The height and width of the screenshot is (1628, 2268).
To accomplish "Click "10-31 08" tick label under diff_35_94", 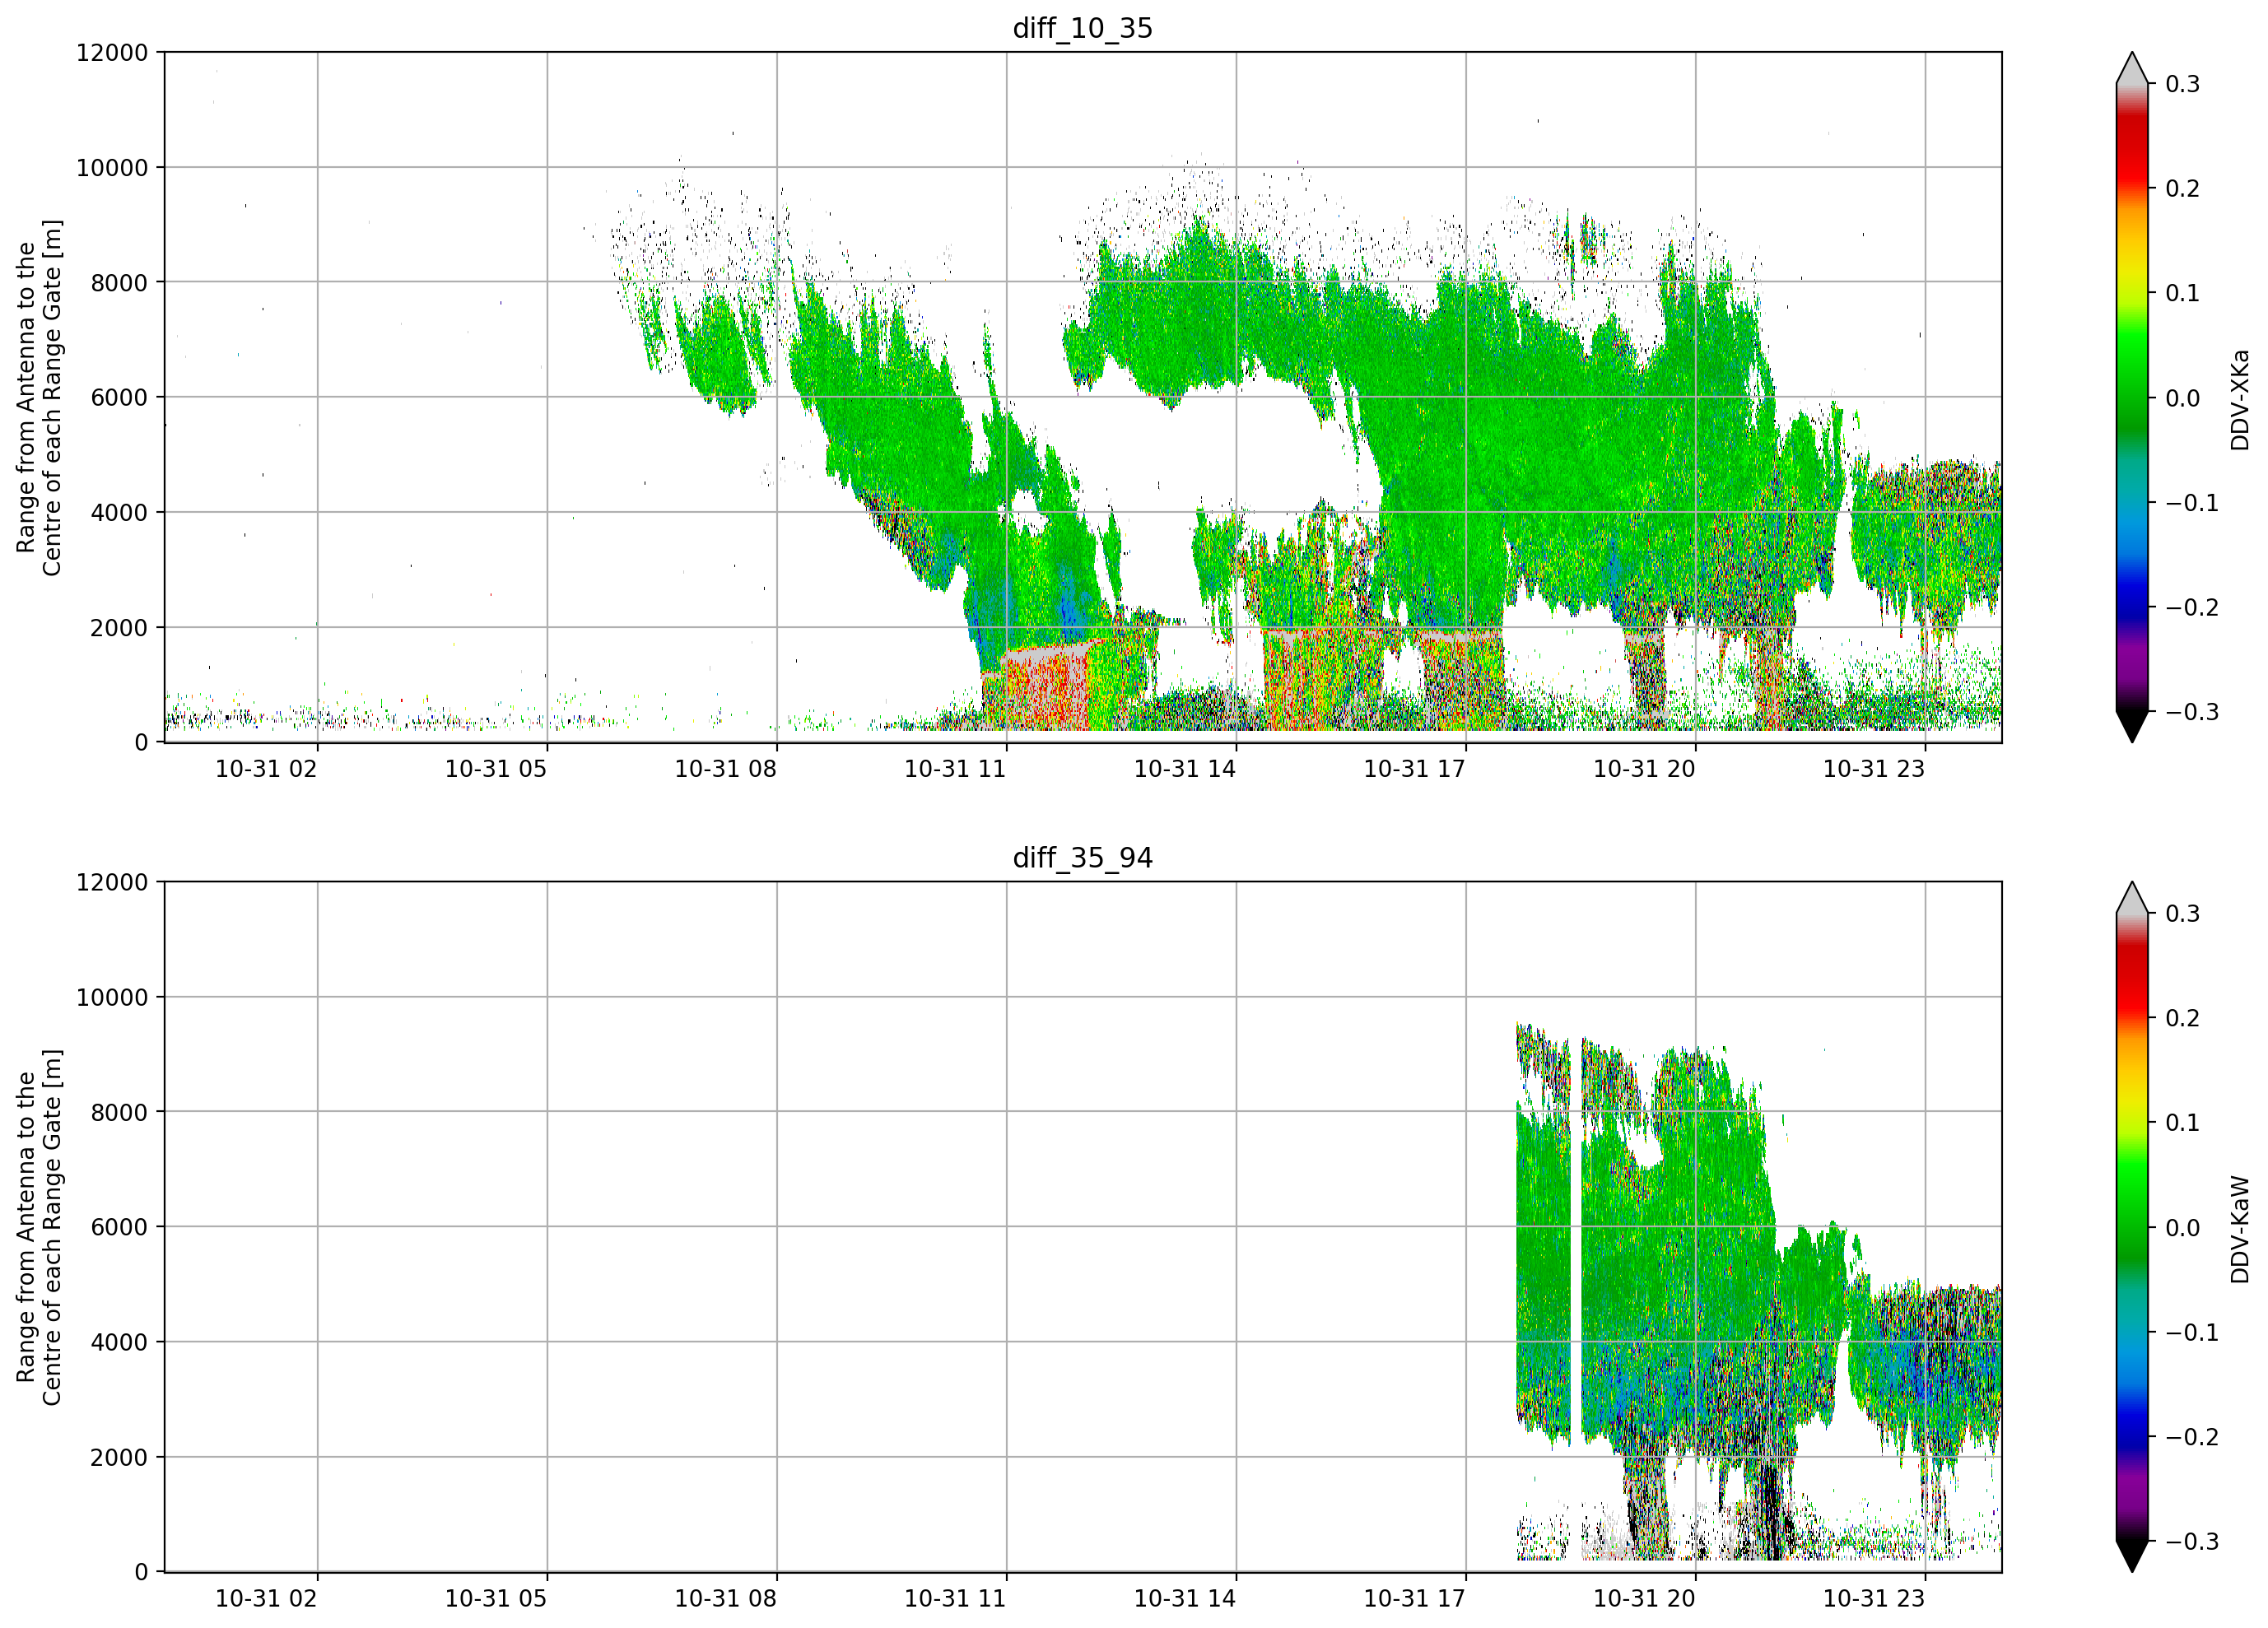I will point(725,1599).
